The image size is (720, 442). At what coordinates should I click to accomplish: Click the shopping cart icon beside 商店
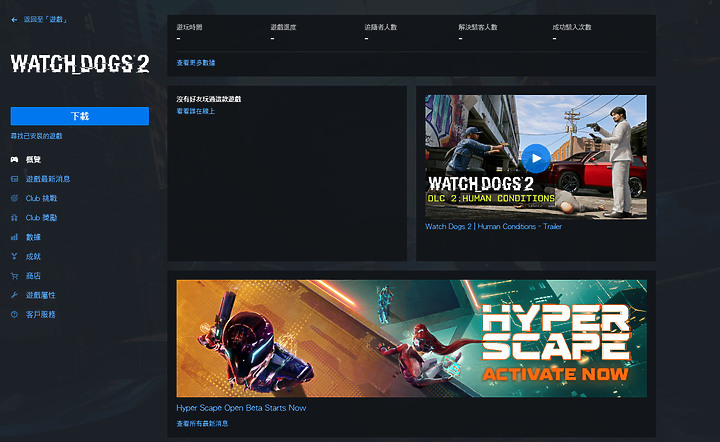click(x=14, y=276)
